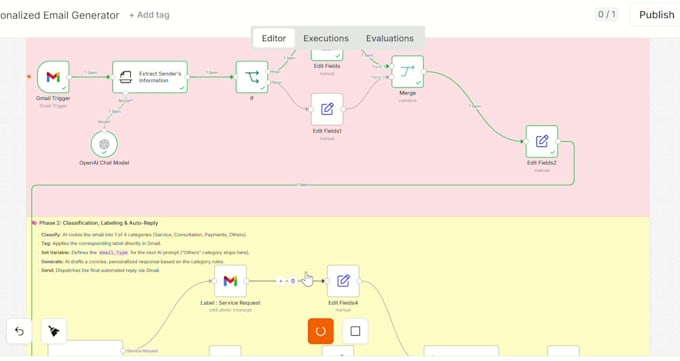Click the Edit Fields label under the tab bar
The width and height of the screenshot is (680, 361).
(x=327, y=66)
